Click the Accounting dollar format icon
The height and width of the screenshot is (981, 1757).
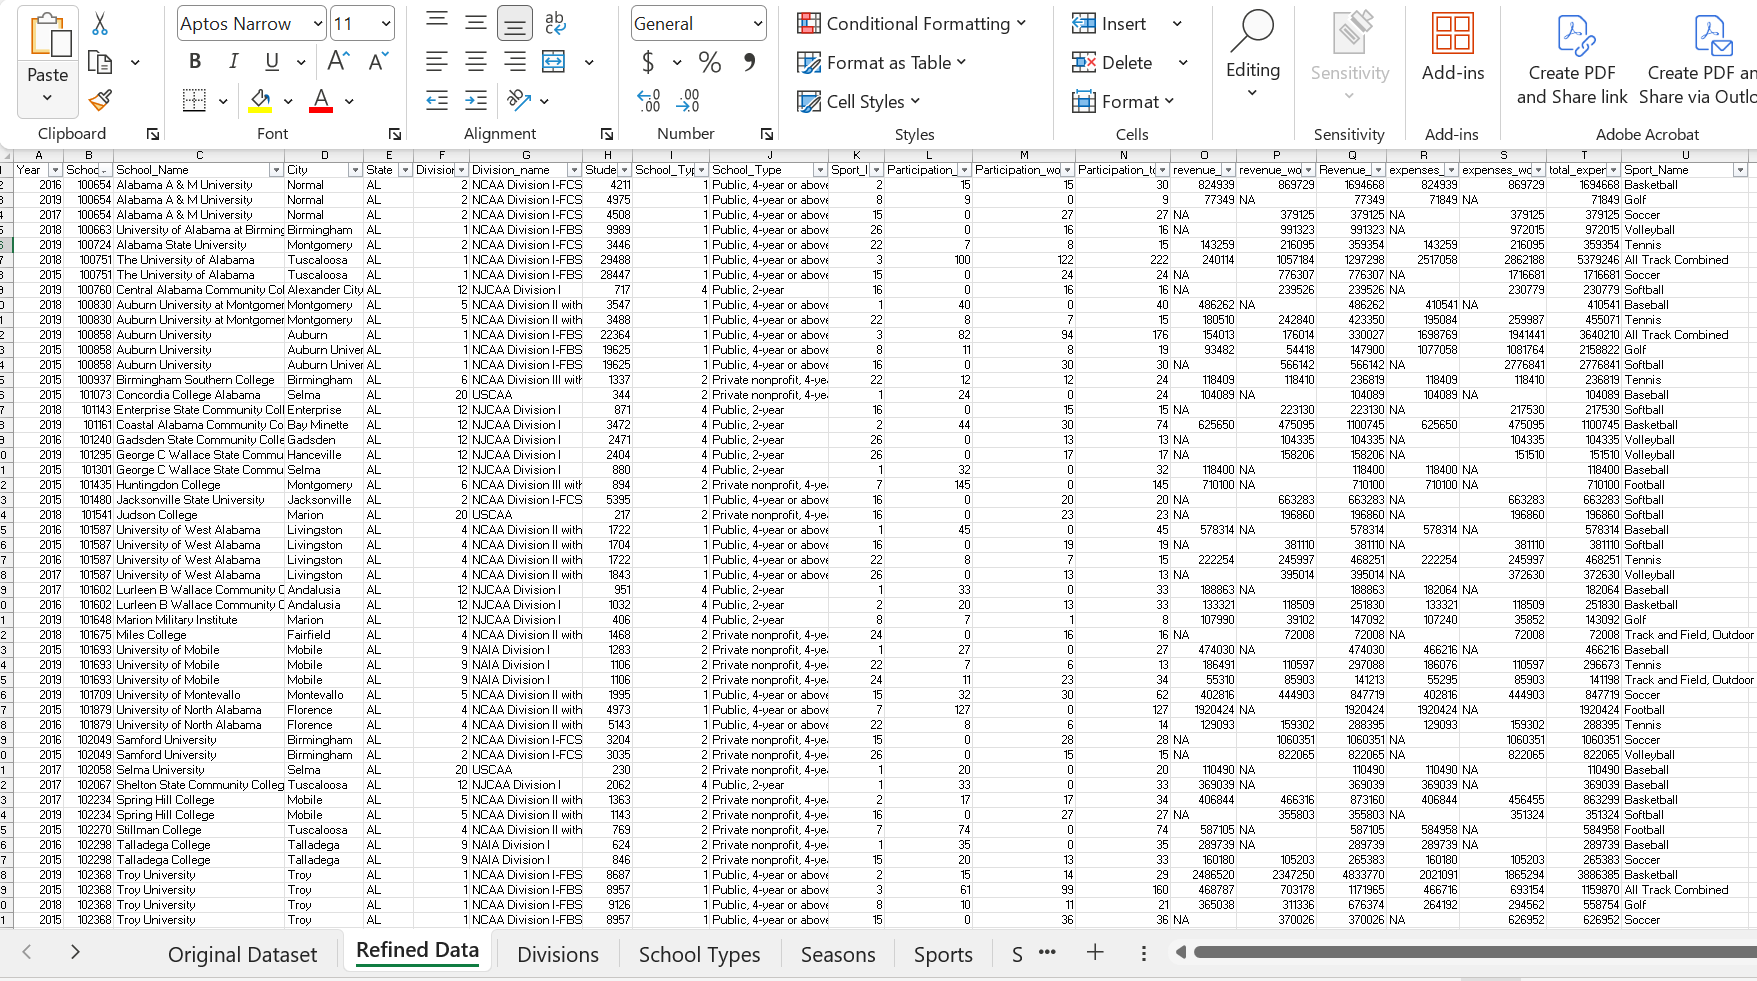tap(648, 63)
